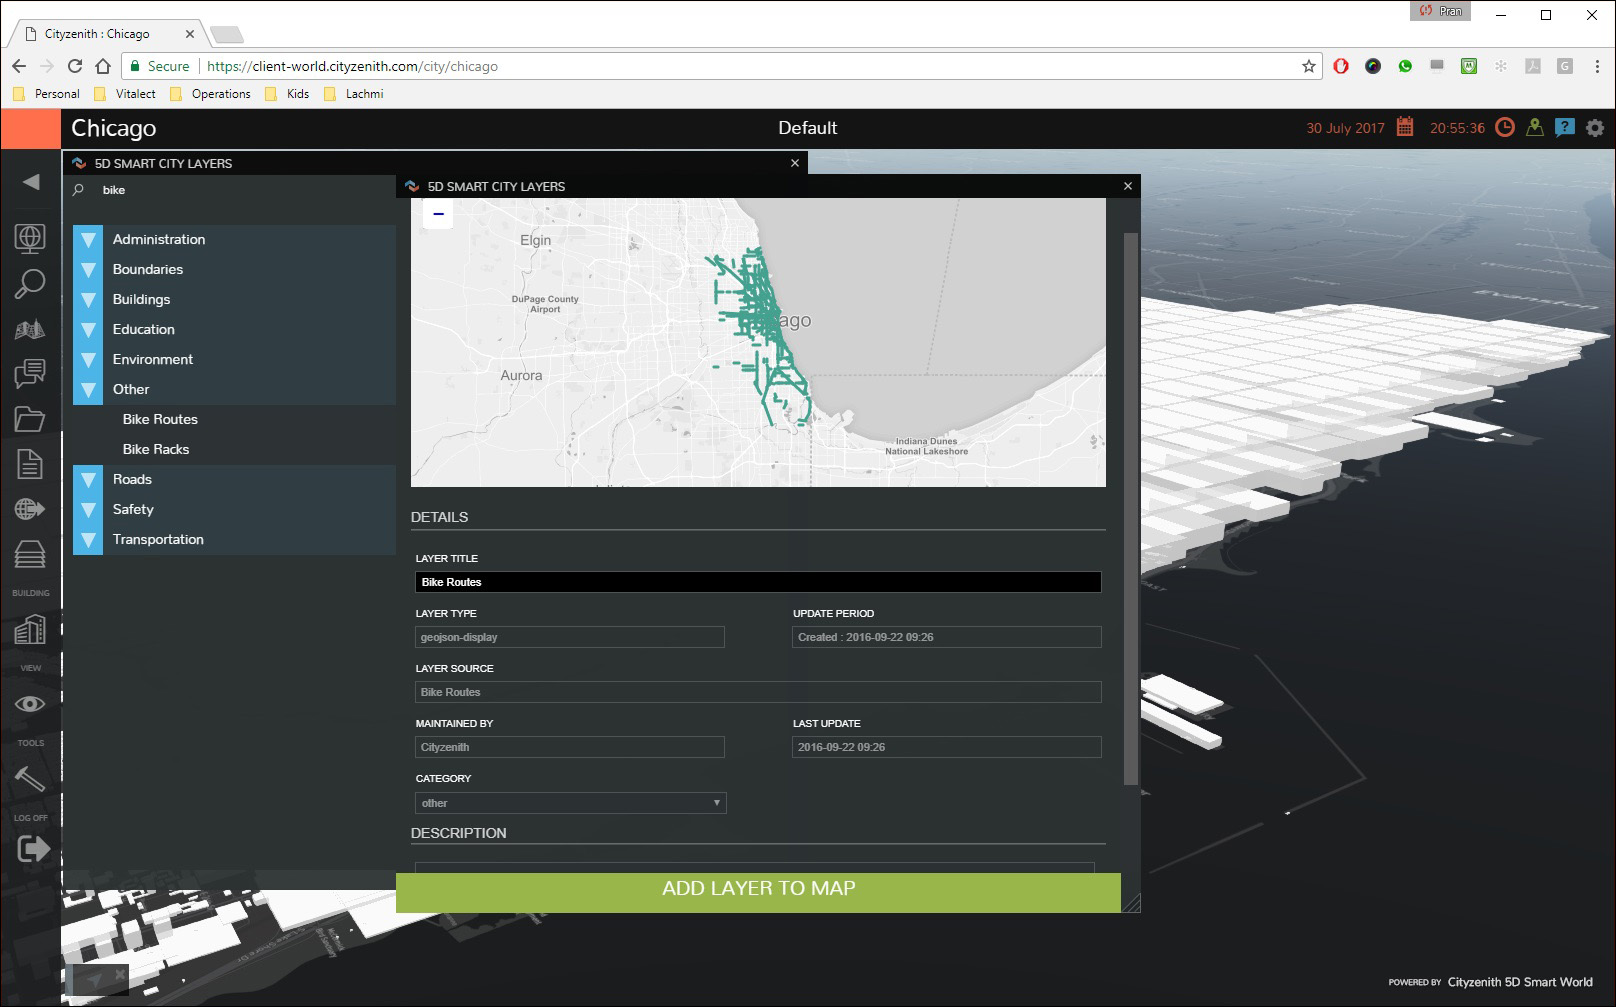Open the folded map icon in sidebar
Screen dimensions: 1616x1007
pos(30,329)
